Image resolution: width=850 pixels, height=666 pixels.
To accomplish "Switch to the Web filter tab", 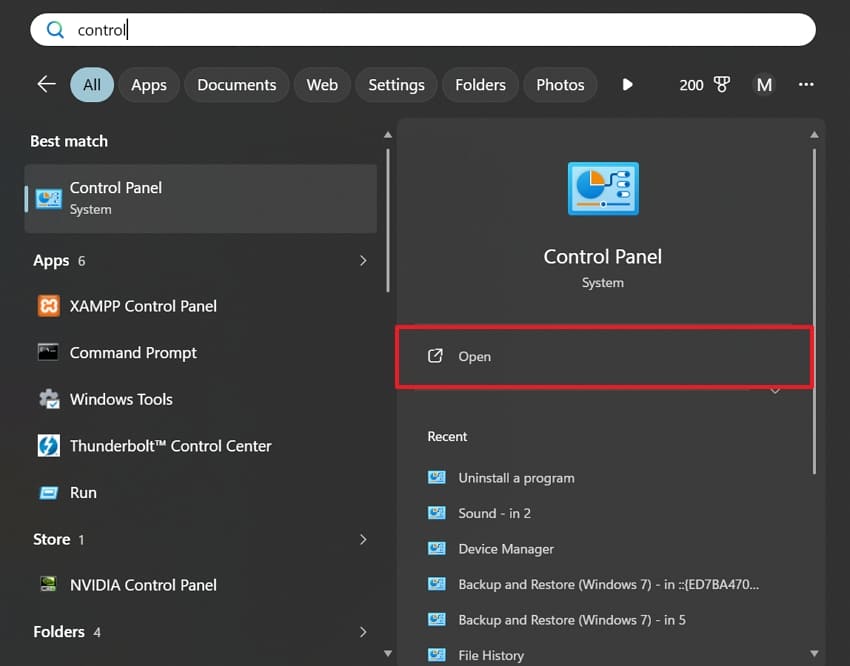I will point(322,85).
